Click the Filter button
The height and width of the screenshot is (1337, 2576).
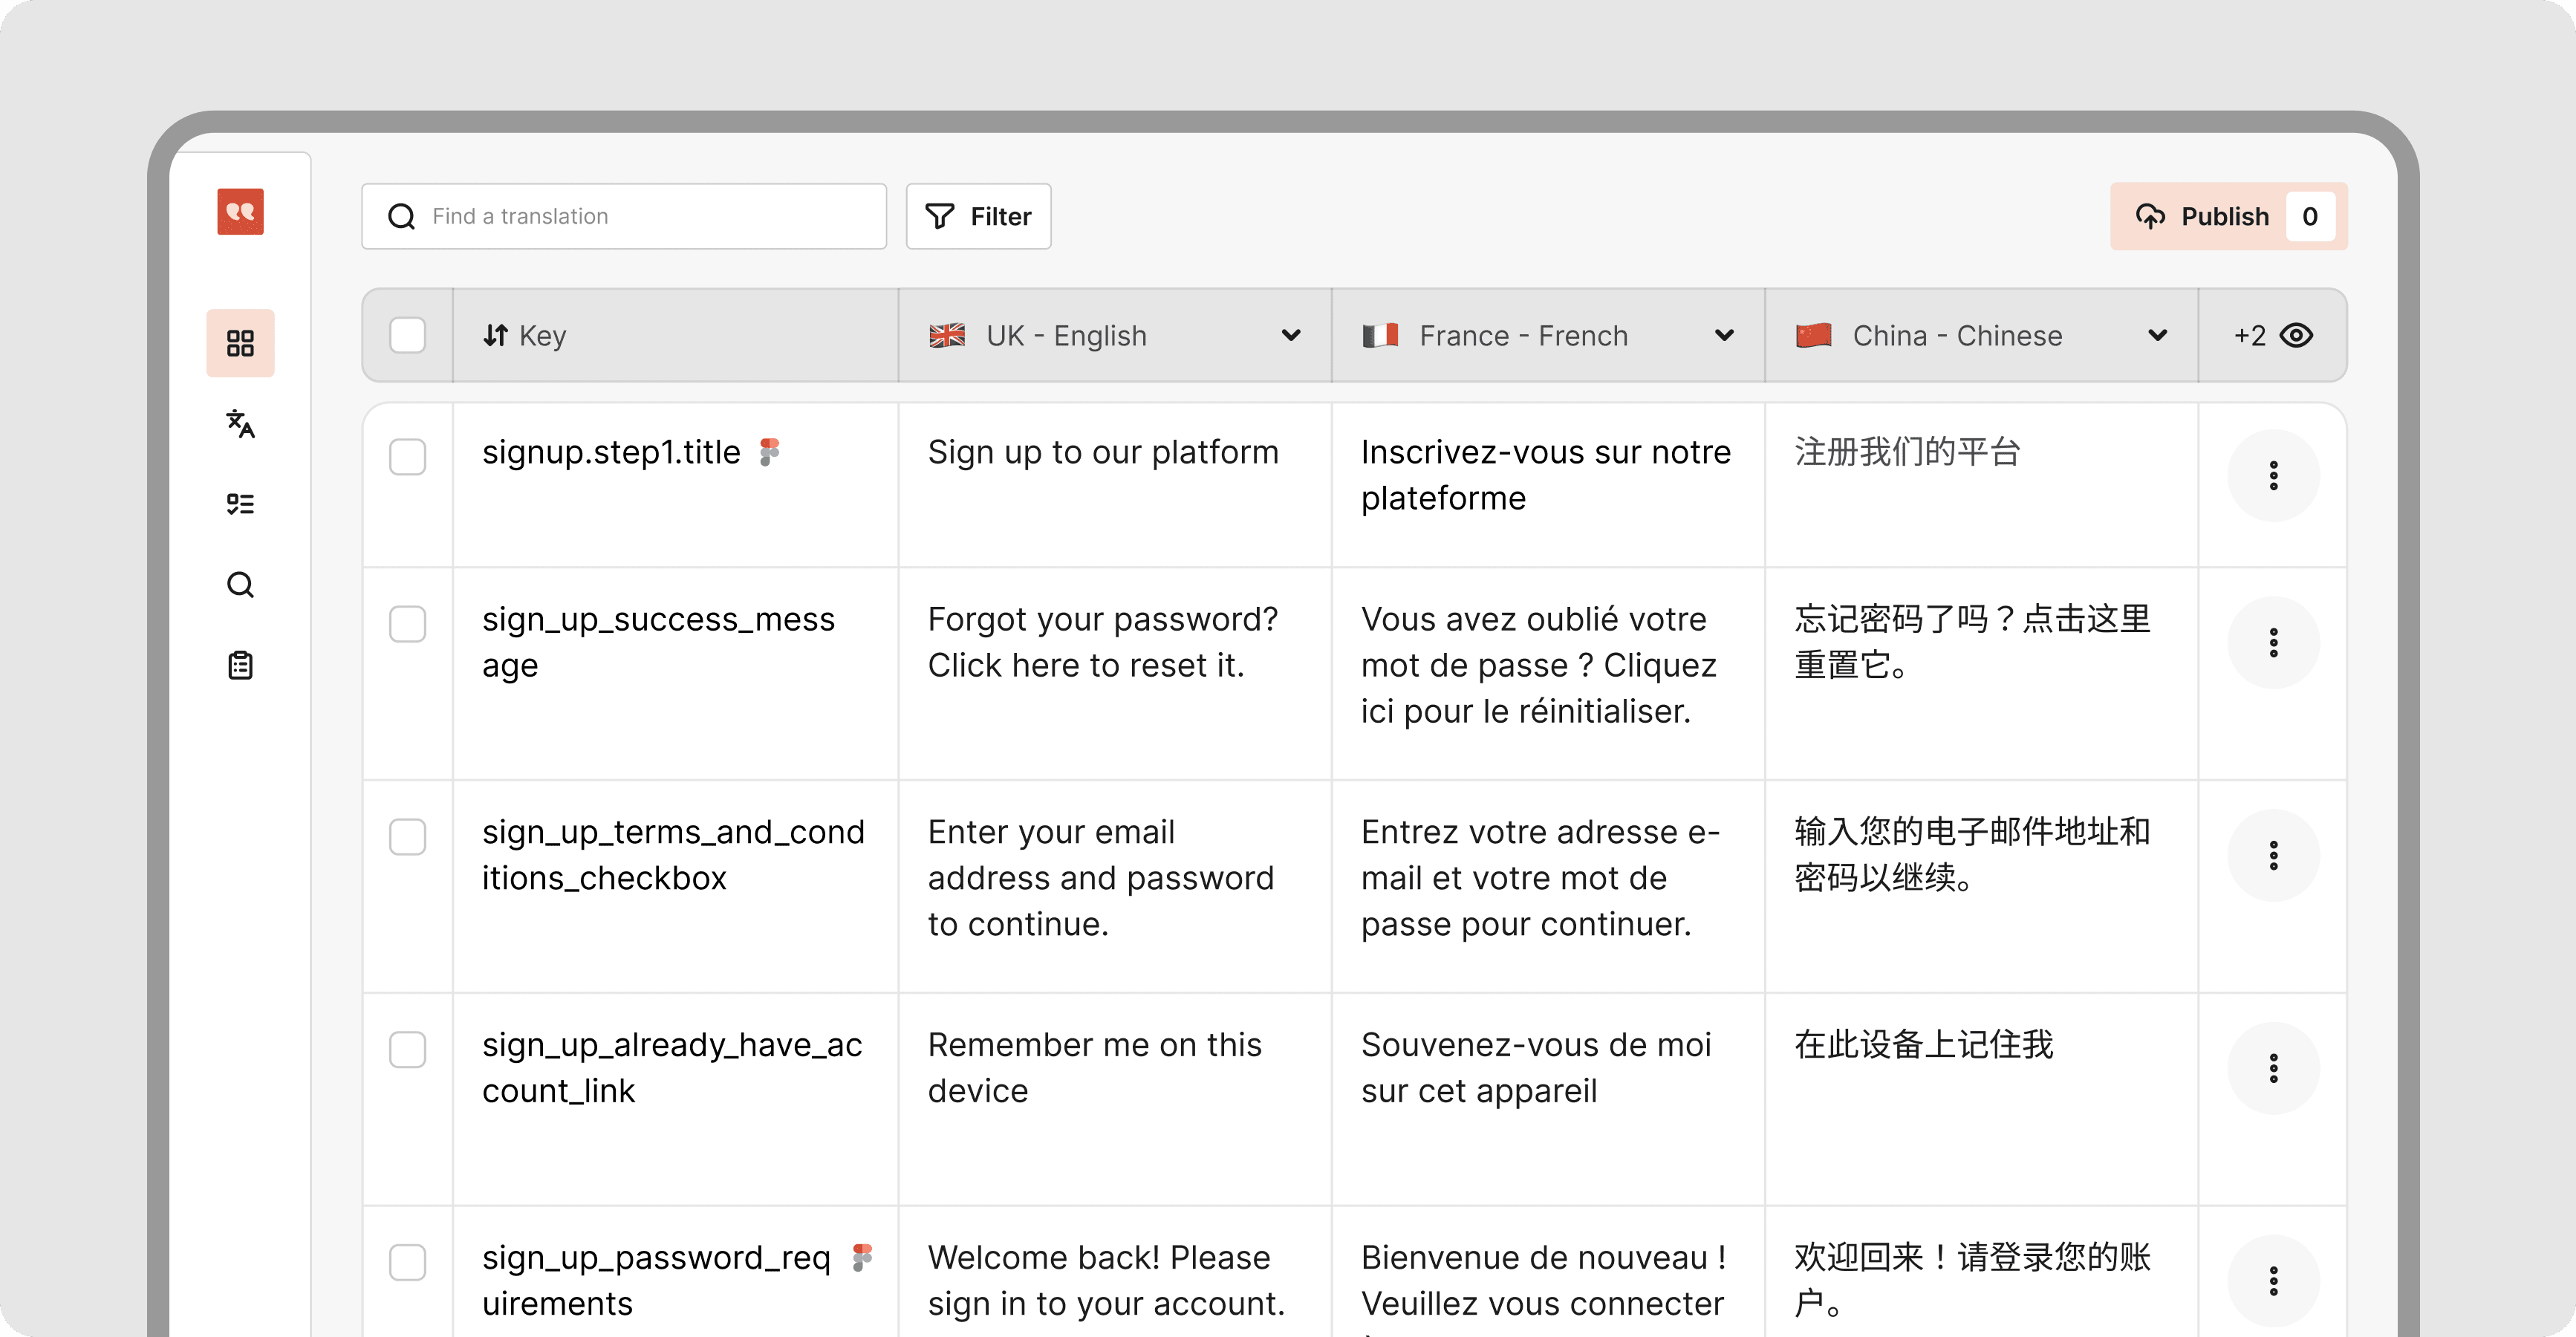click(x=978, y=216)
